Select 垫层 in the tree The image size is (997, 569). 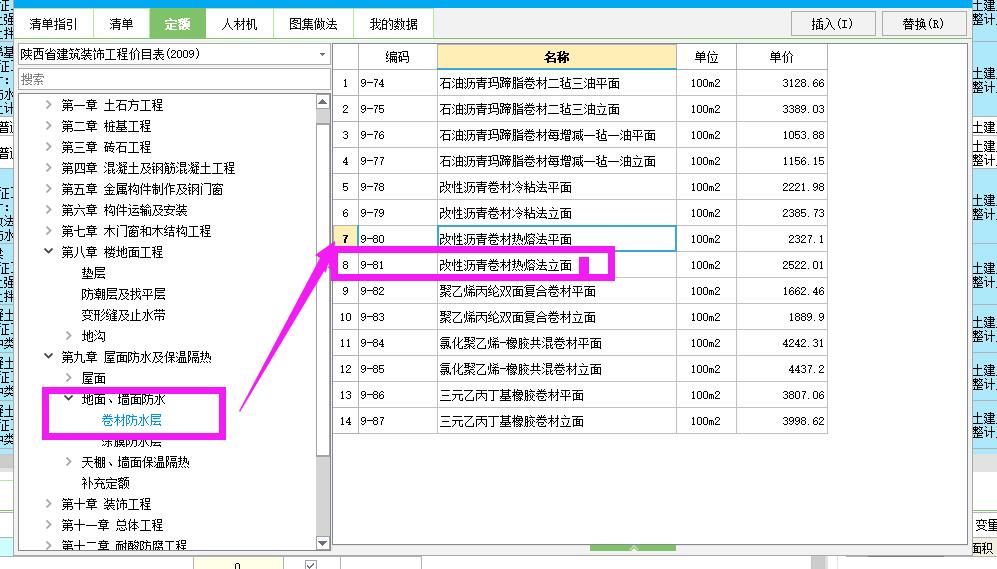click(x=93, y=273)
